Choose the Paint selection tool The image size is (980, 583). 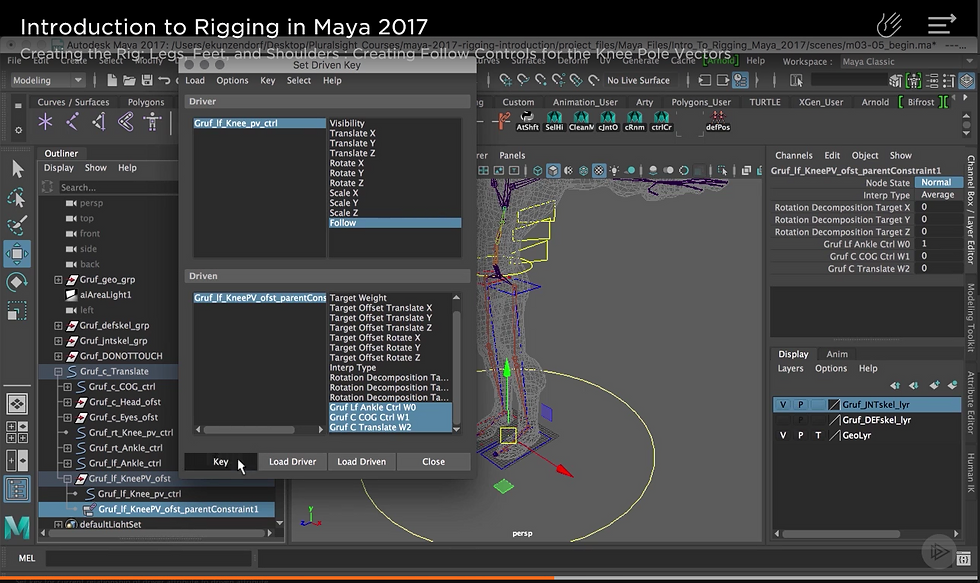coord(17,226)
